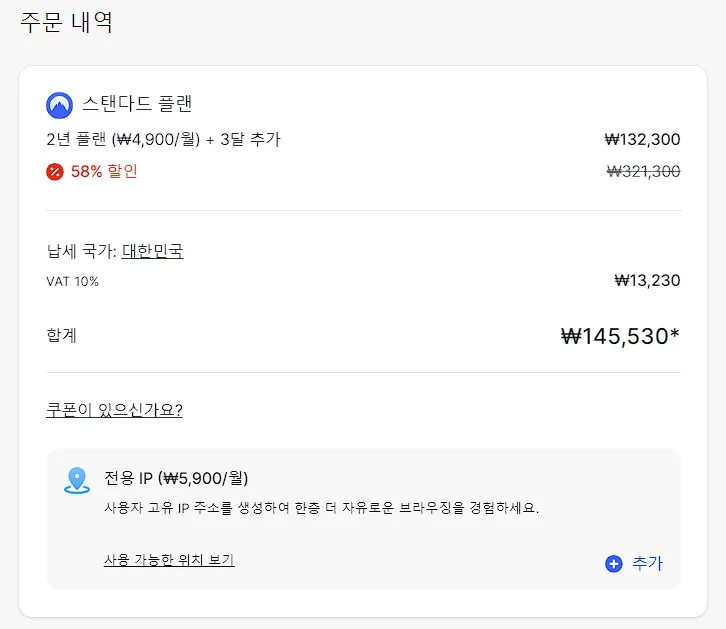Click the 주문 내역 heading
The width and height of the screenshot is (726, 629).
pos(66,22)
